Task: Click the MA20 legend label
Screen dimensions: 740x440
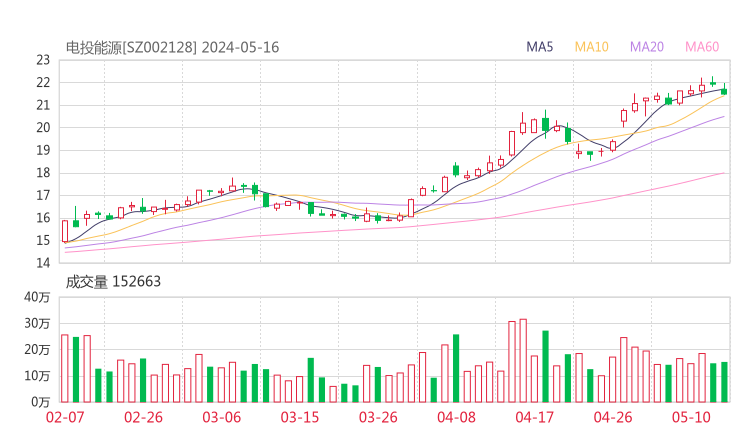Action: click(647, 47)
